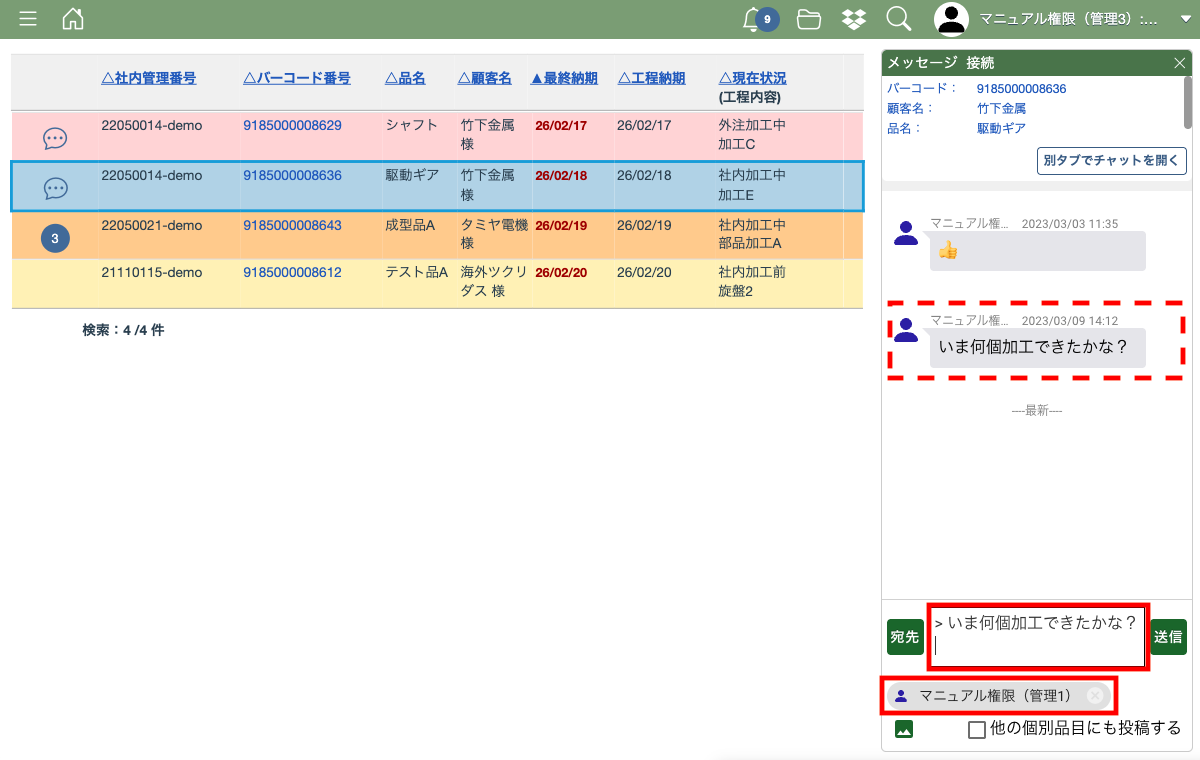Open the 3 unread messages badge
Screen dimensions: 1200x760
(x=55, y=238)
